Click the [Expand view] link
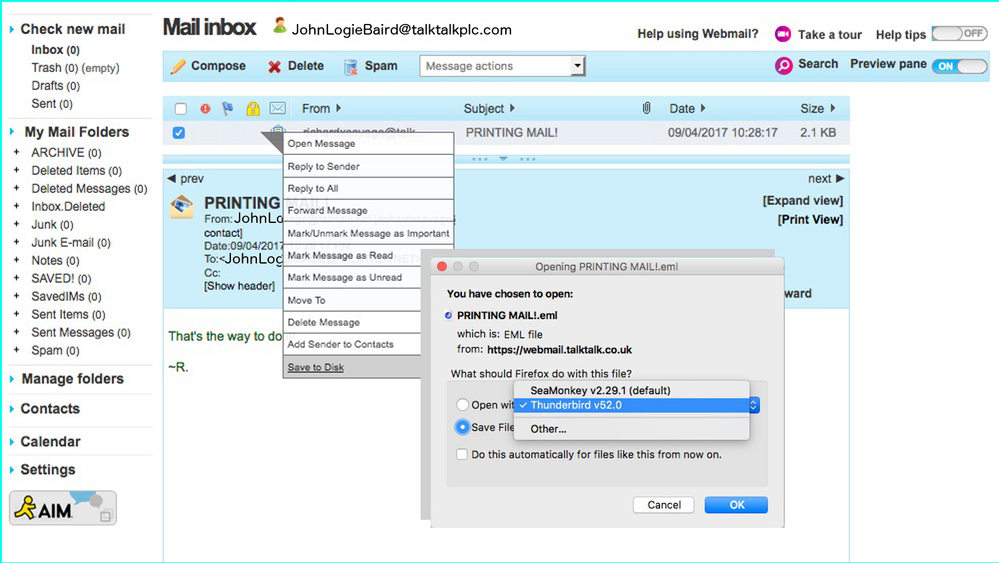Image resolution: width=999 pixels, height=563 pixels. [x=803, y=201]
